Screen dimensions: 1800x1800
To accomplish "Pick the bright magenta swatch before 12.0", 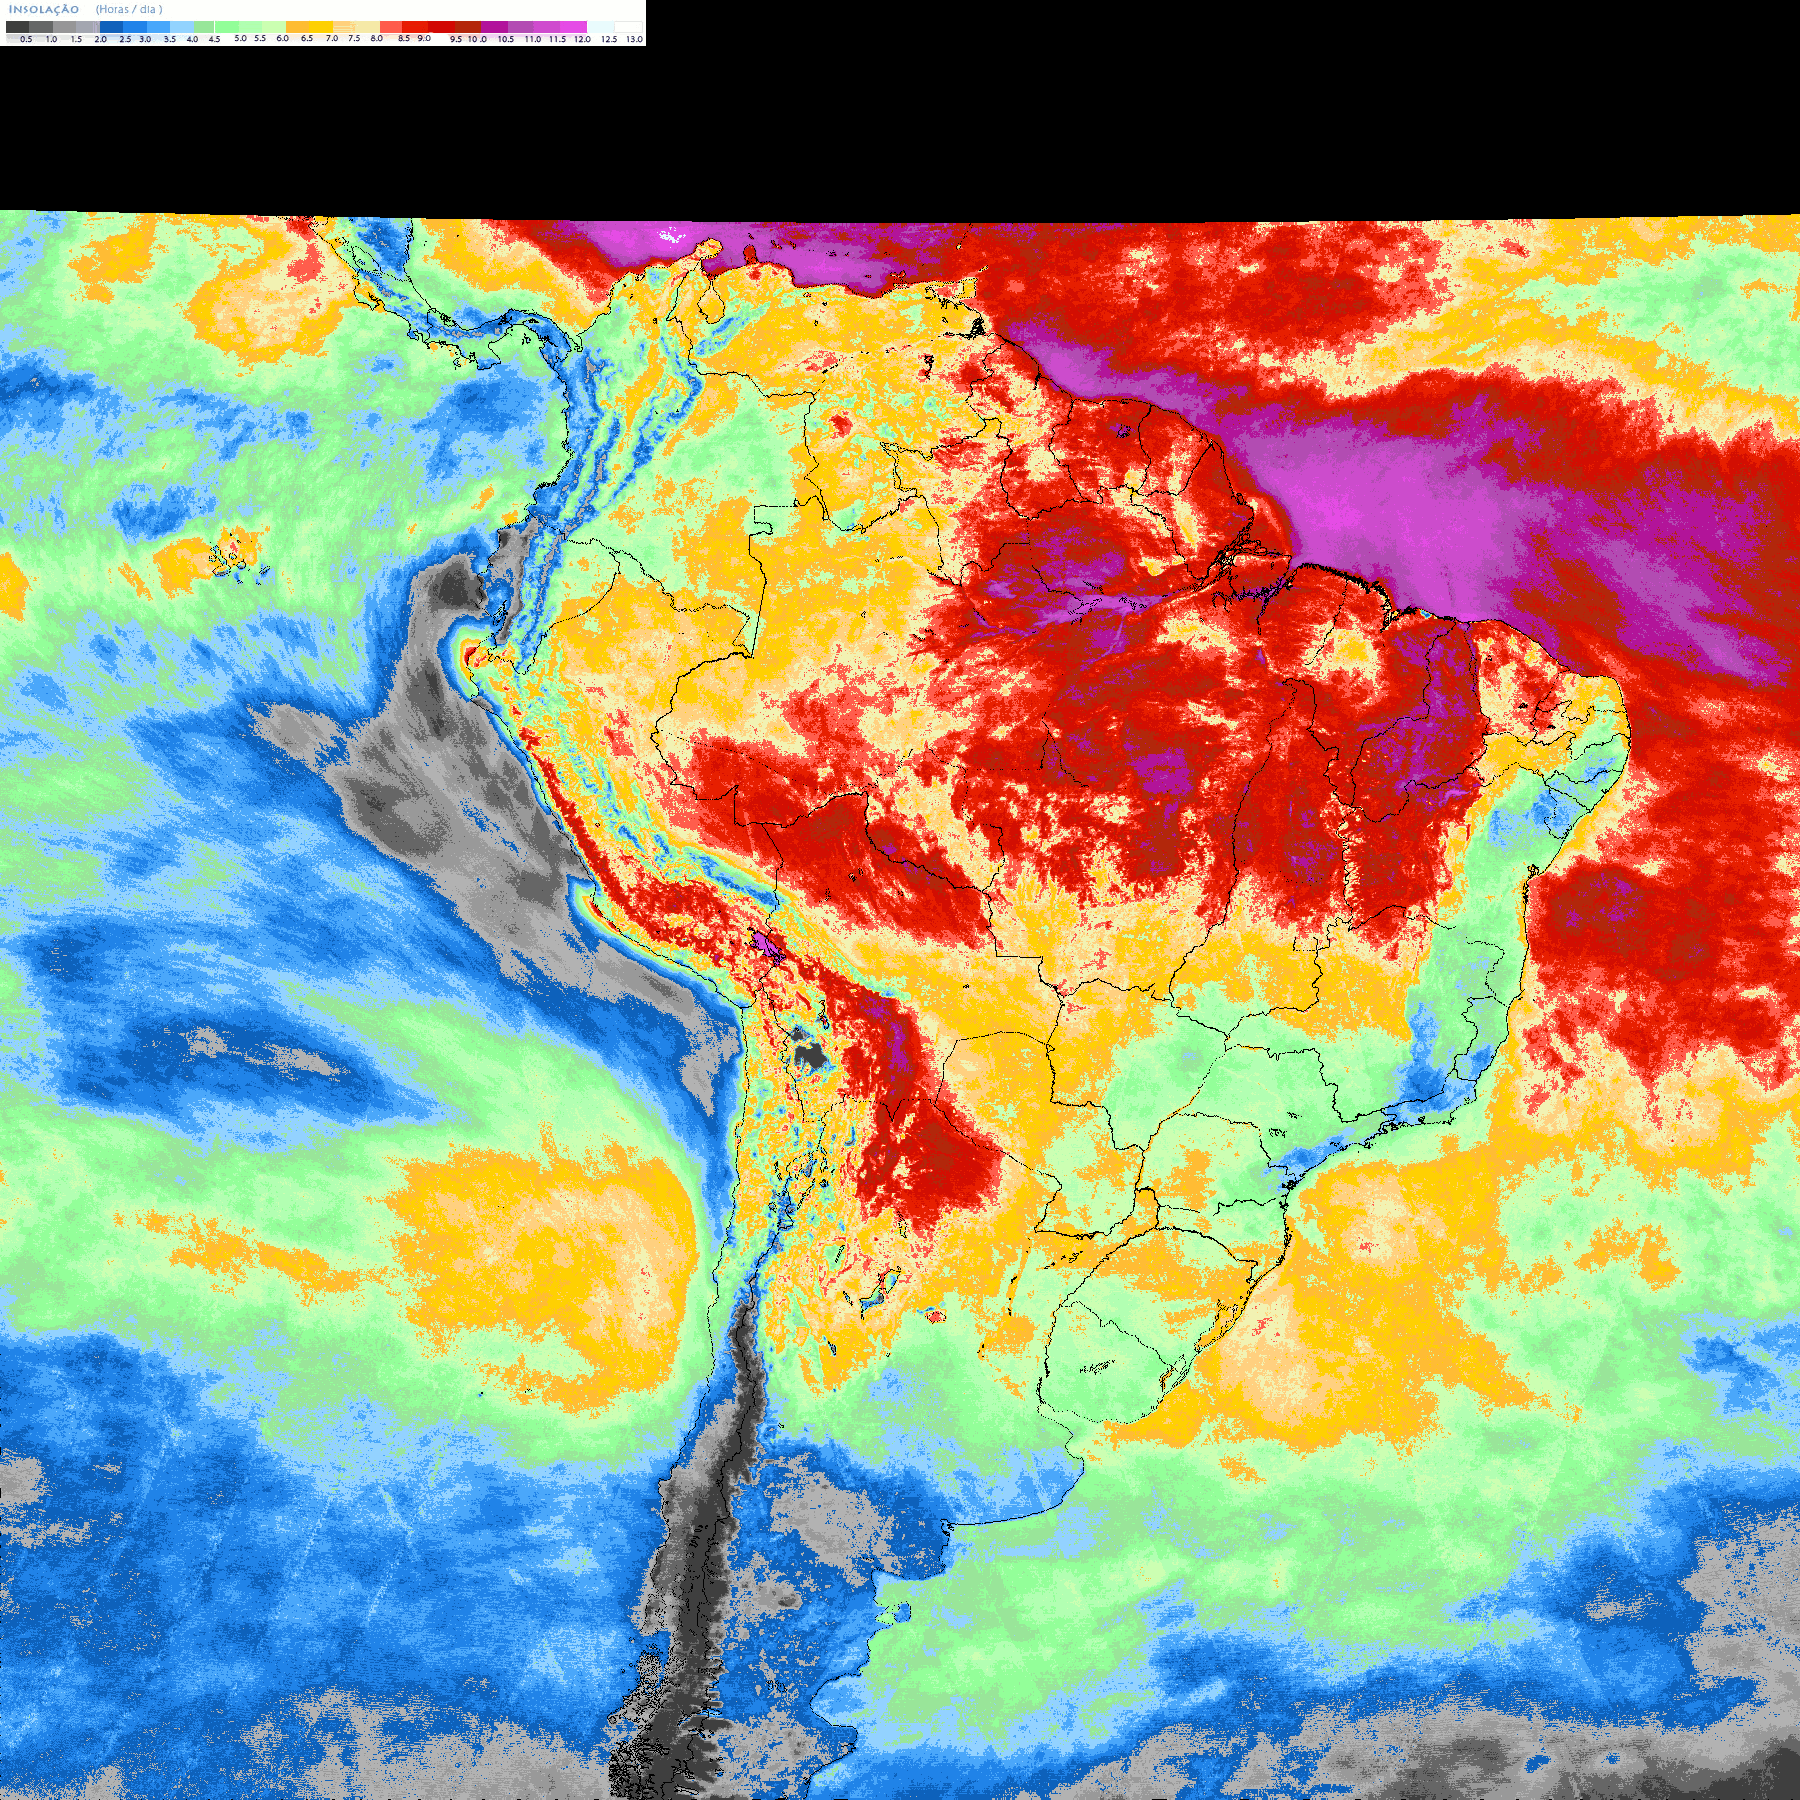I will pyautogui.click(x=573, y=27).
